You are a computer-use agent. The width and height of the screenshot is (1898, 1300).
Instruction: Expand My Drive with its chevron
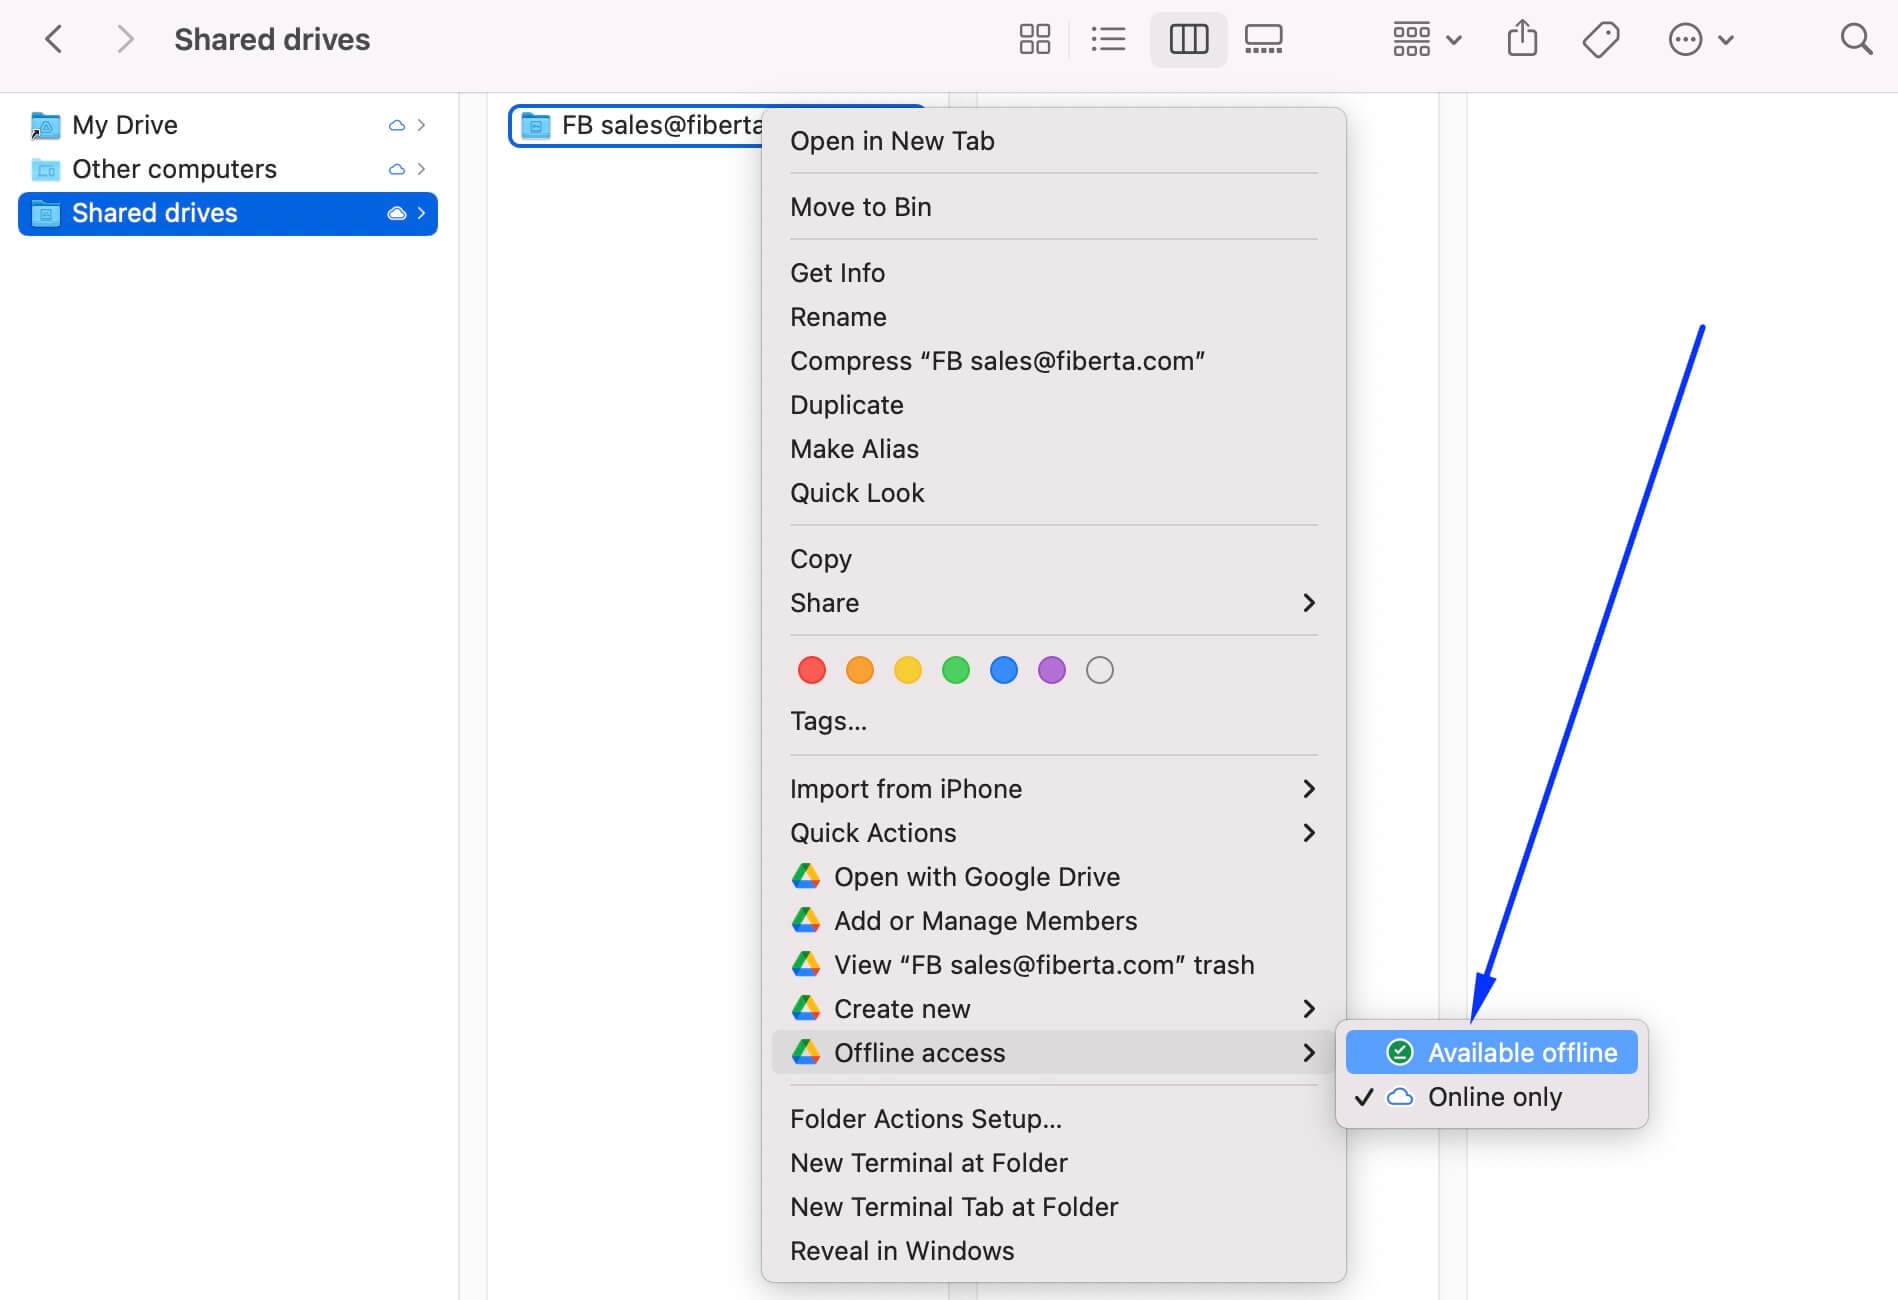(x=421, y=125)
